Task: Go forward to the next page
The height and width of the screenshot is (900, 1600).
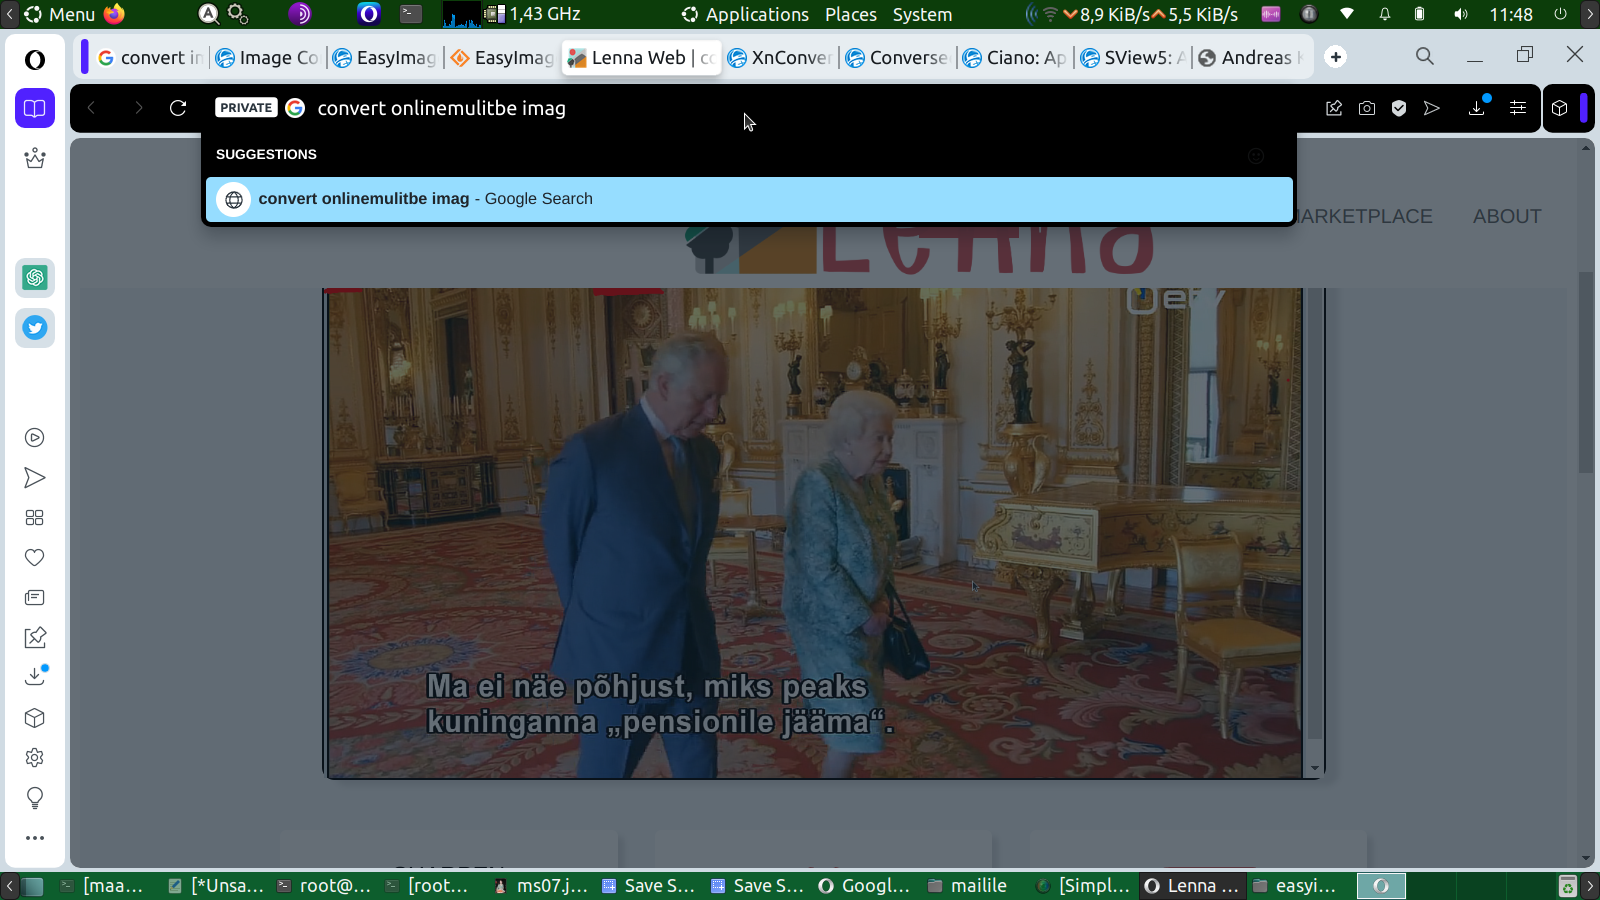Action: 138,108
